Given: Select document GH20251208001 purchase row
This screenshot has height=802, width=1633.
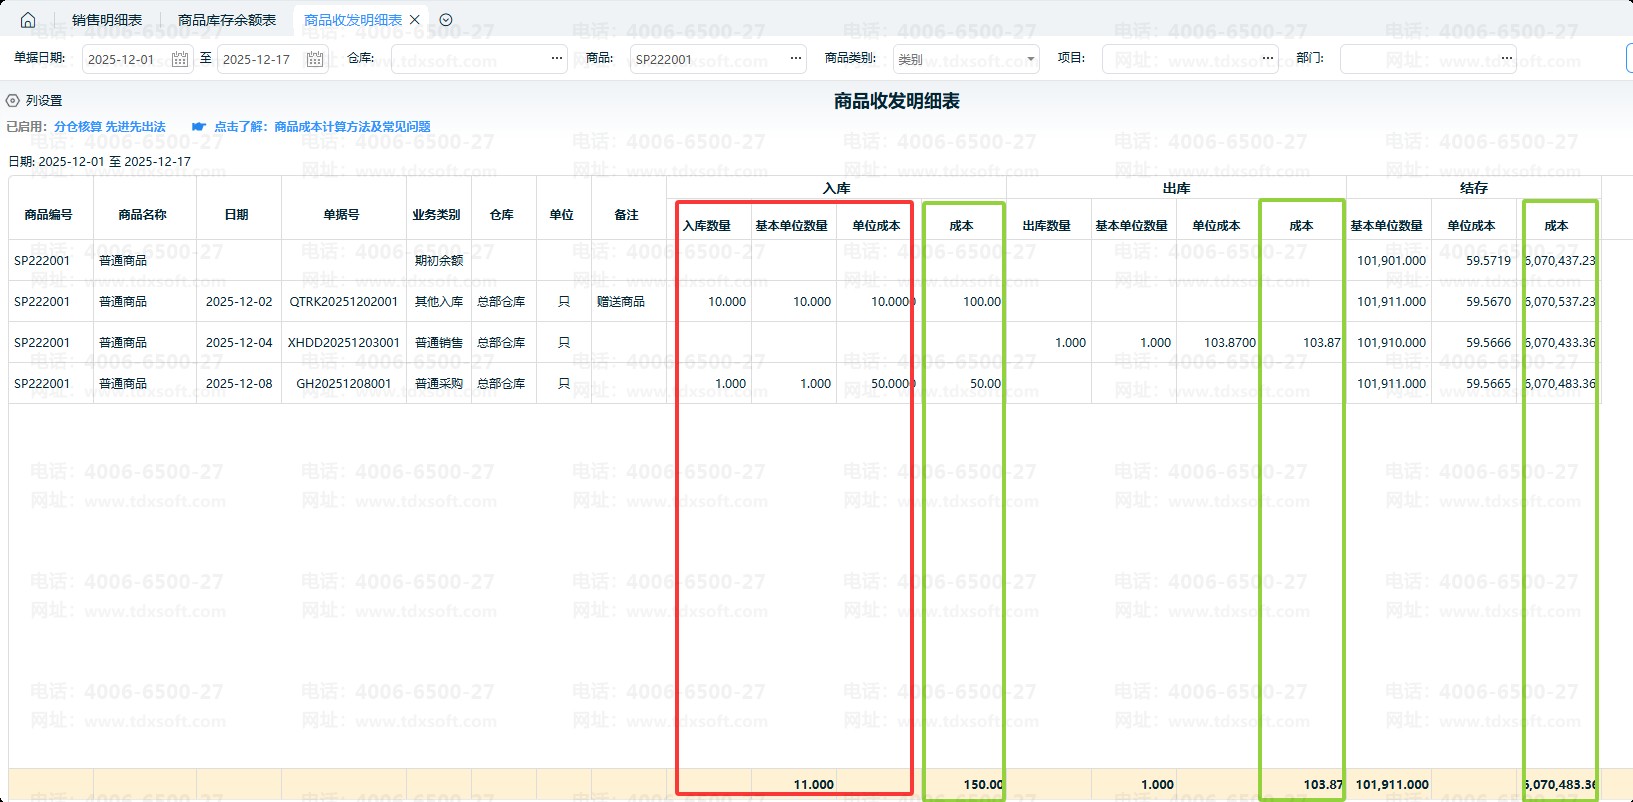Looking at the screenshot, I should pyautogui.click(x=343, y=383).
